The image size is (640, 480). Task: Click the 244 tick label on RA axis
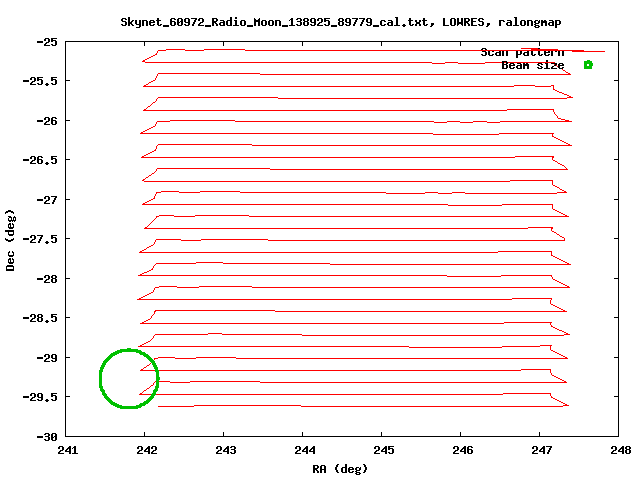click(304, 451)
